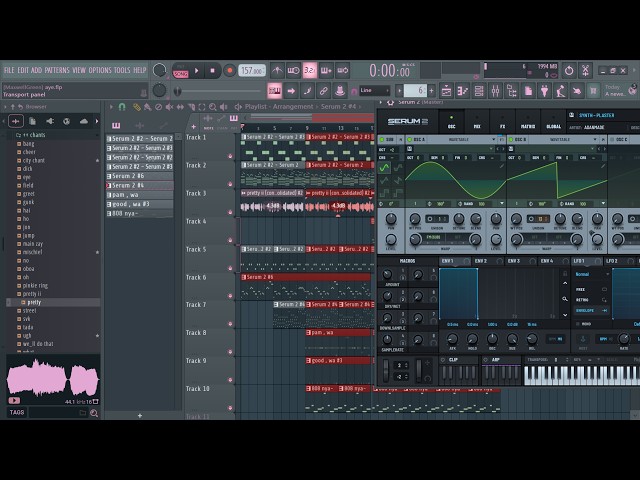This screenshot has width=640, height=480.
Task: Click the 157 tempo field
Action: (251, 71)
